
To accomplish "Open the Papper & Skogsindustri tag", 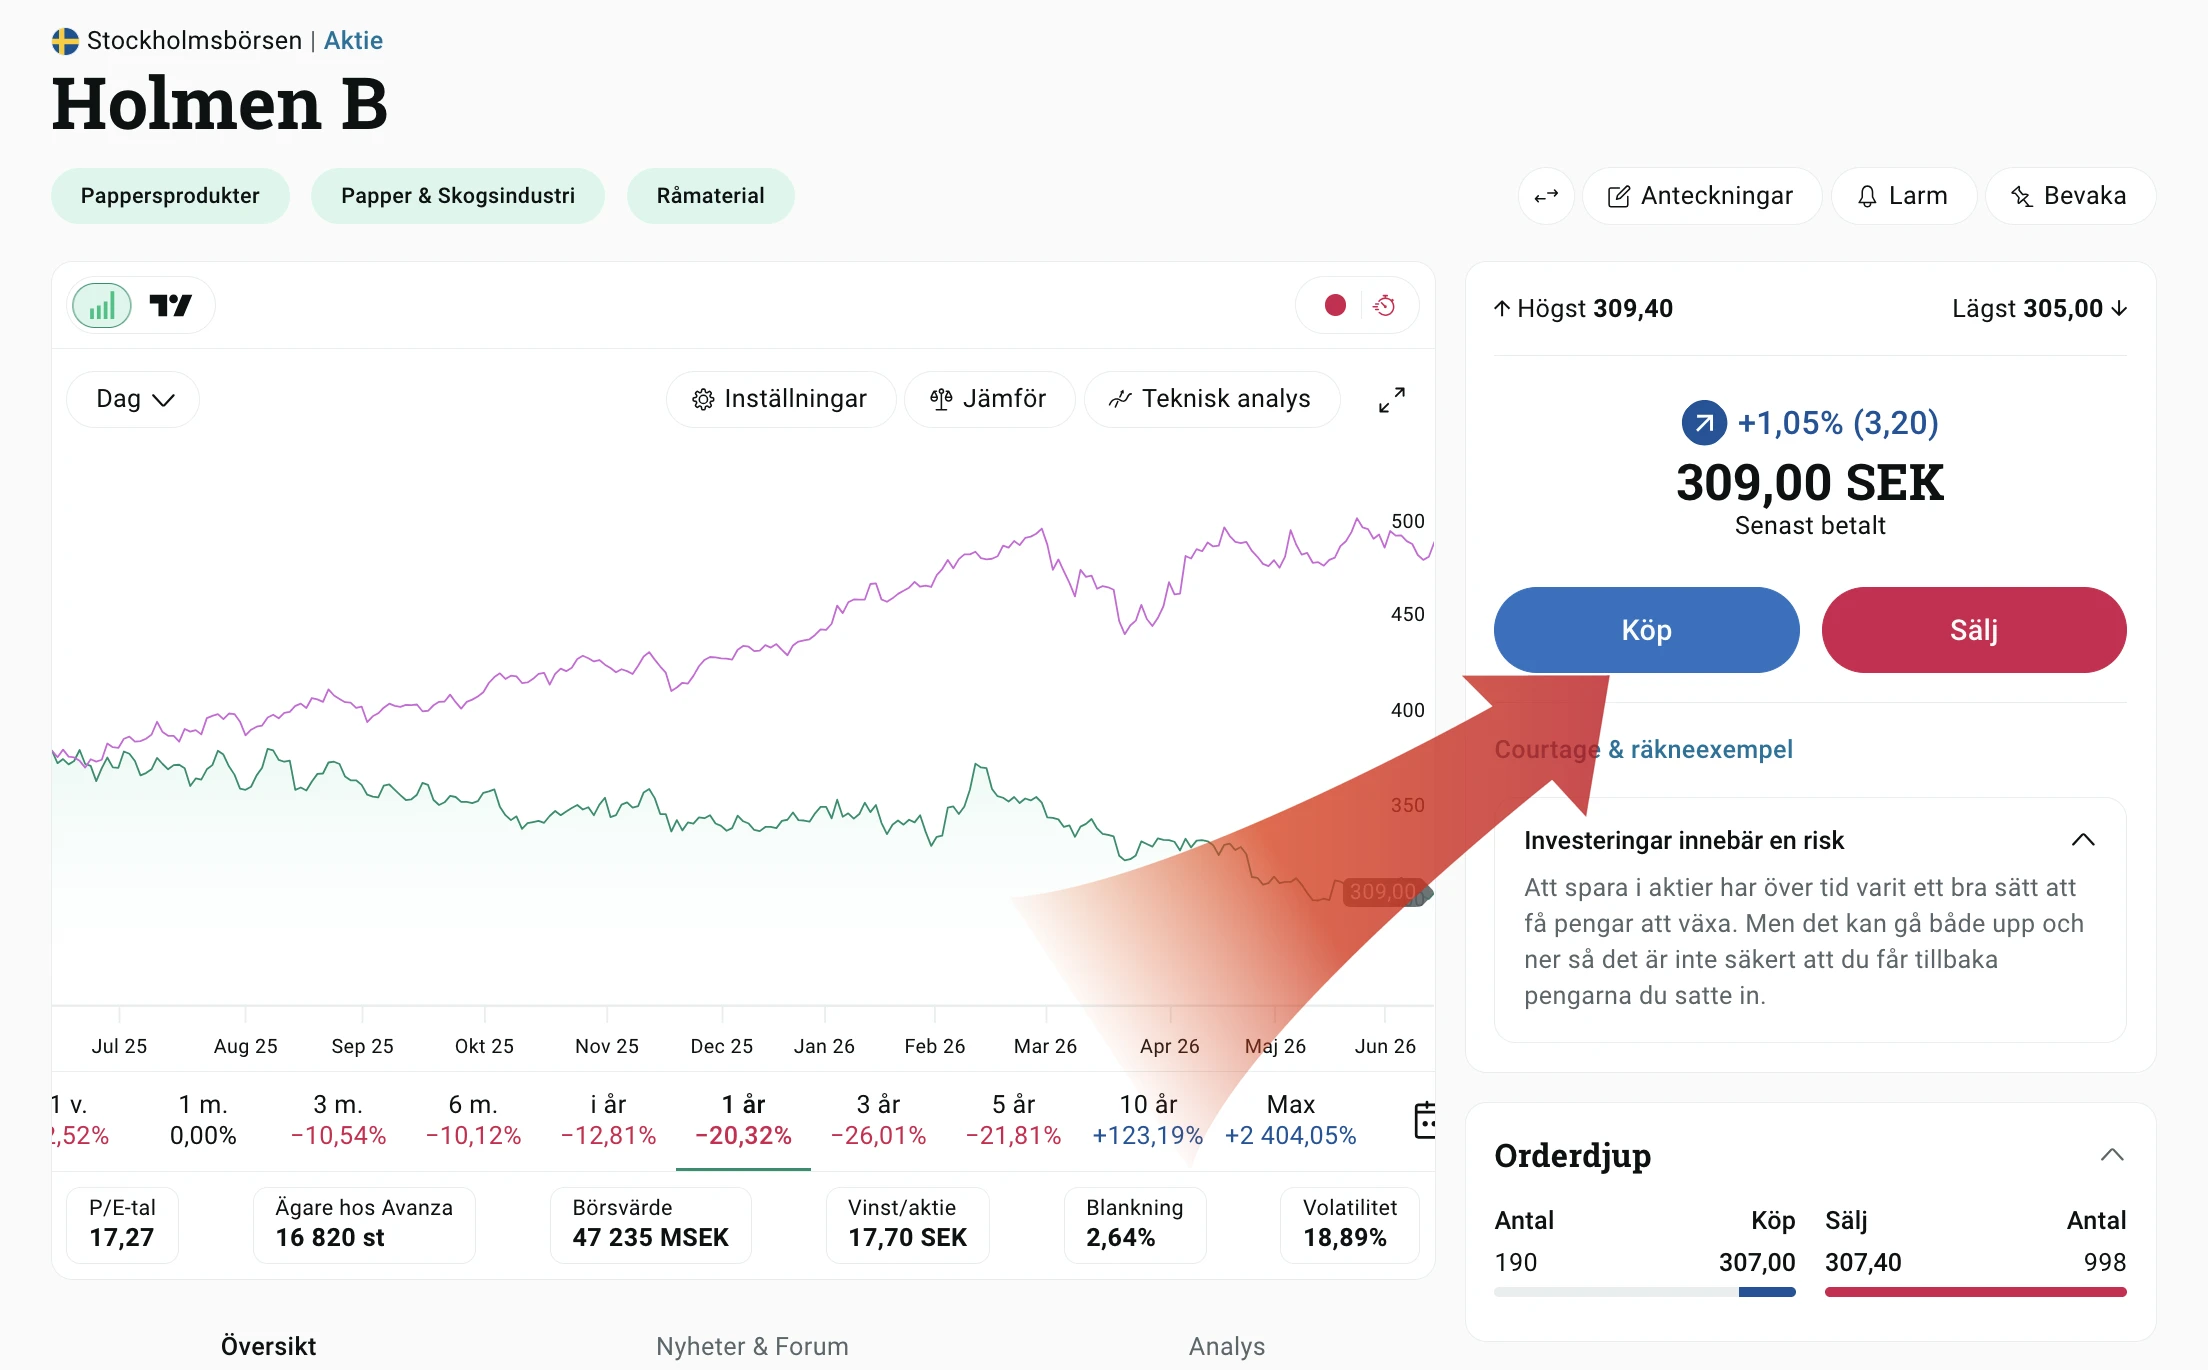I will 458,196.
